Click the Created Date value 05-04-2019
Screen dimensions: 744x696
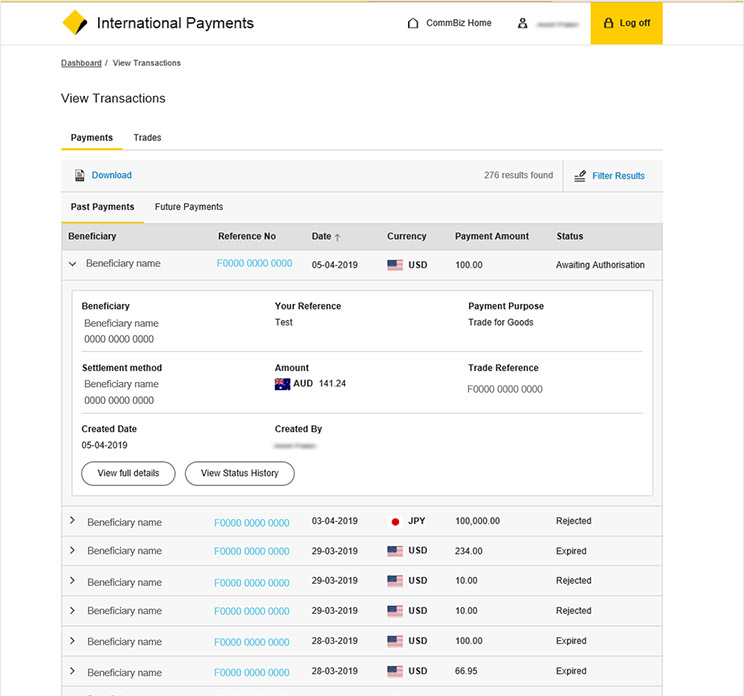click(104, 445)
